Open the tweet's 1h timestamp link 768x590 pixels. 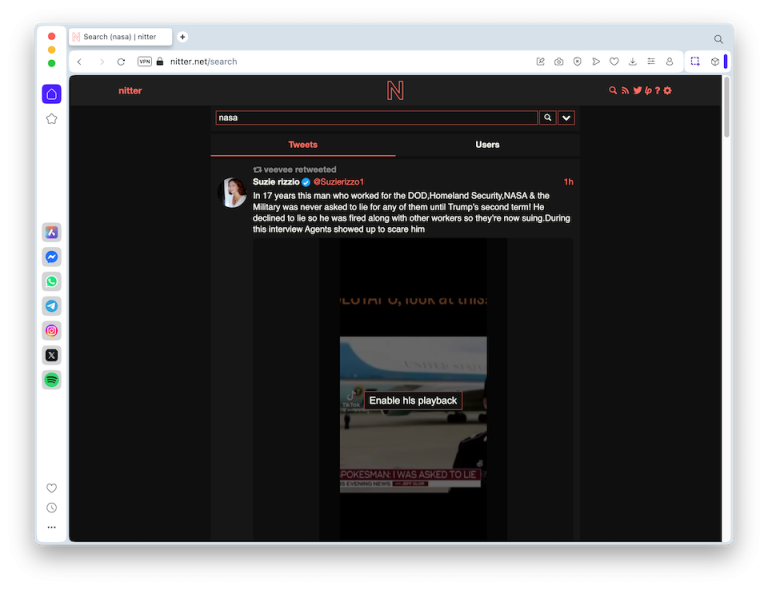568,182
